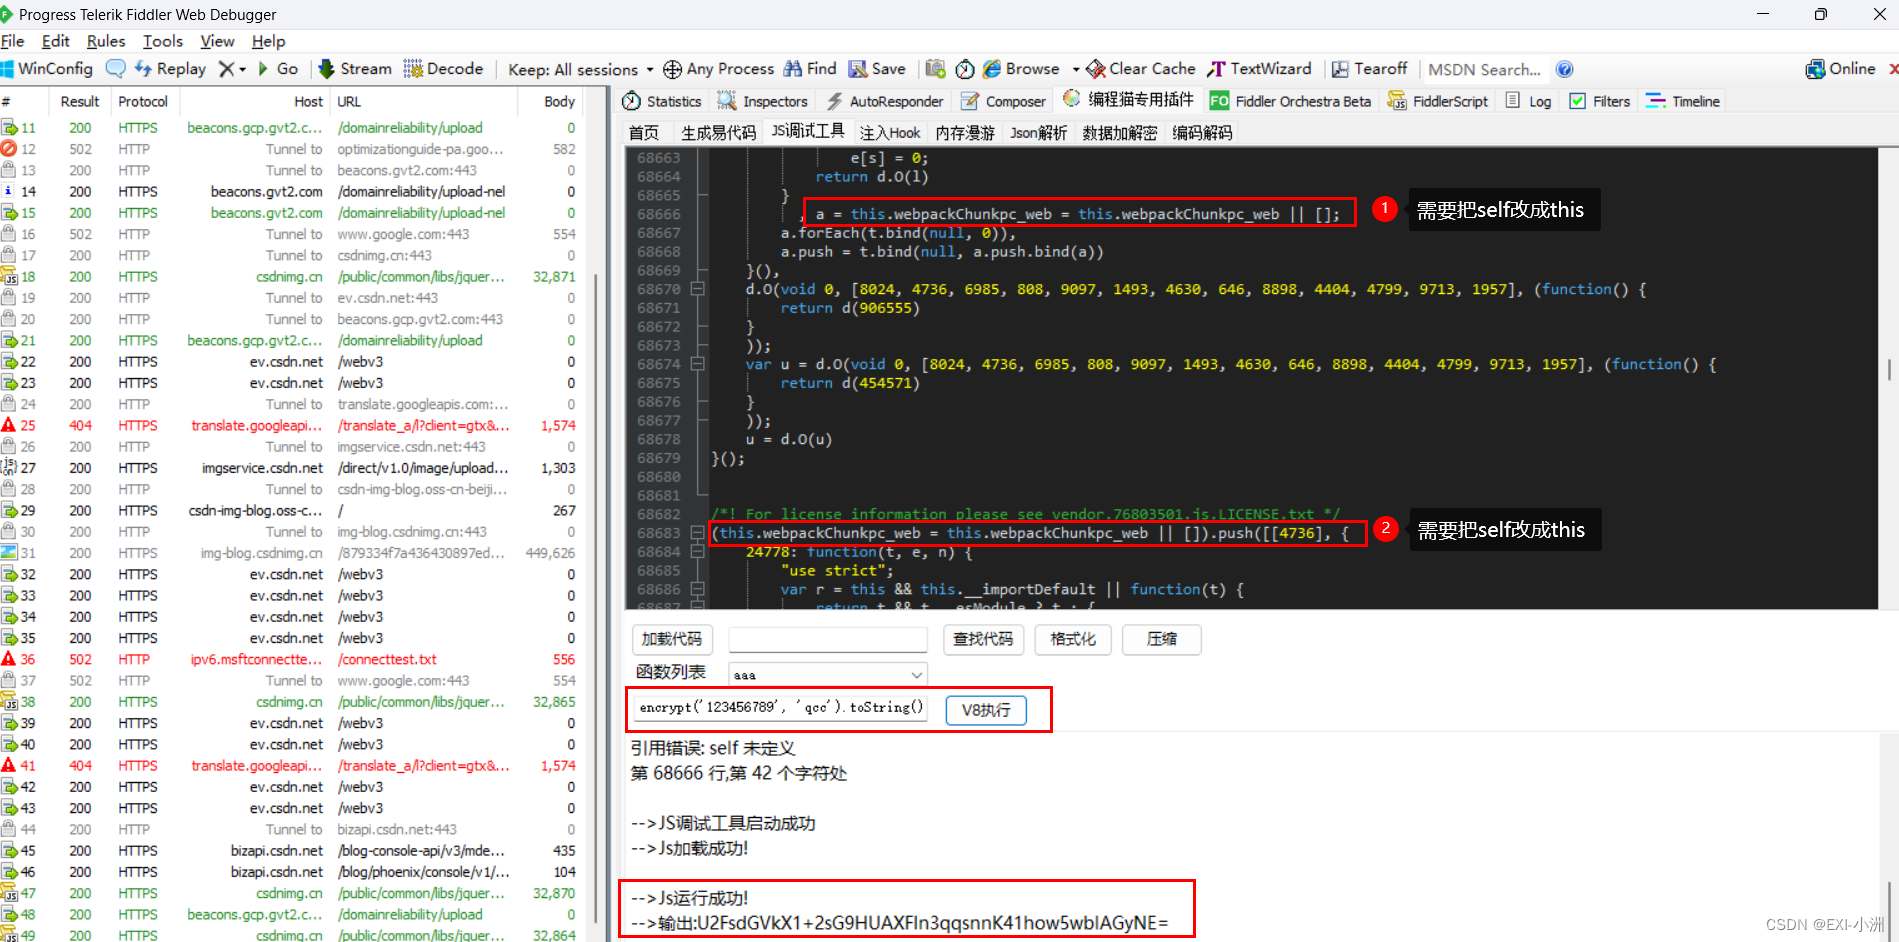Viewport: 1899px width, 942px height.
Task: Replay the selected sessions
Action: (x=170, y=68)
